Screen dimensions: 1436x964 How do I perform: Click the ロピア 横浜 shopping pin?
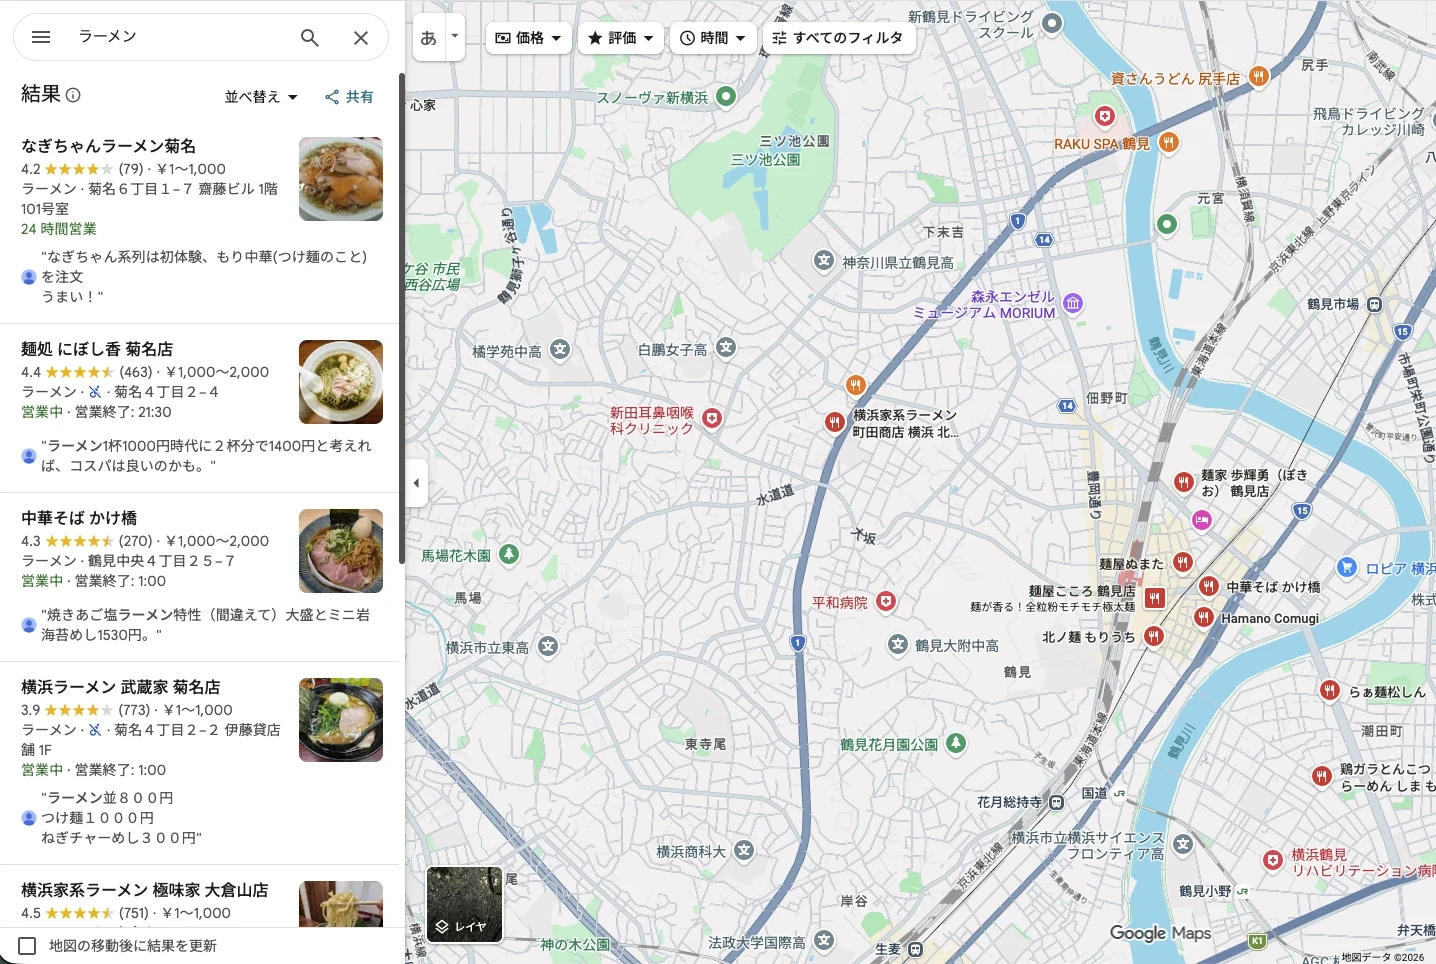click(x=1347, y=567)
